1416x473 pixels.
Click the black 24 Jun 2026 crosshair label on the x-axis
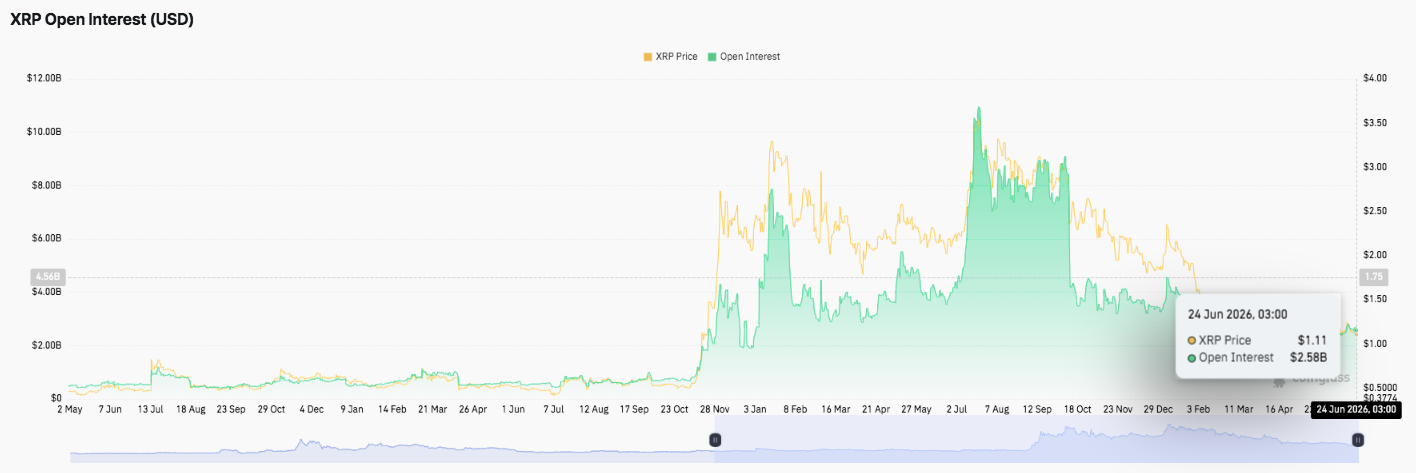(x=1357, y=410)
